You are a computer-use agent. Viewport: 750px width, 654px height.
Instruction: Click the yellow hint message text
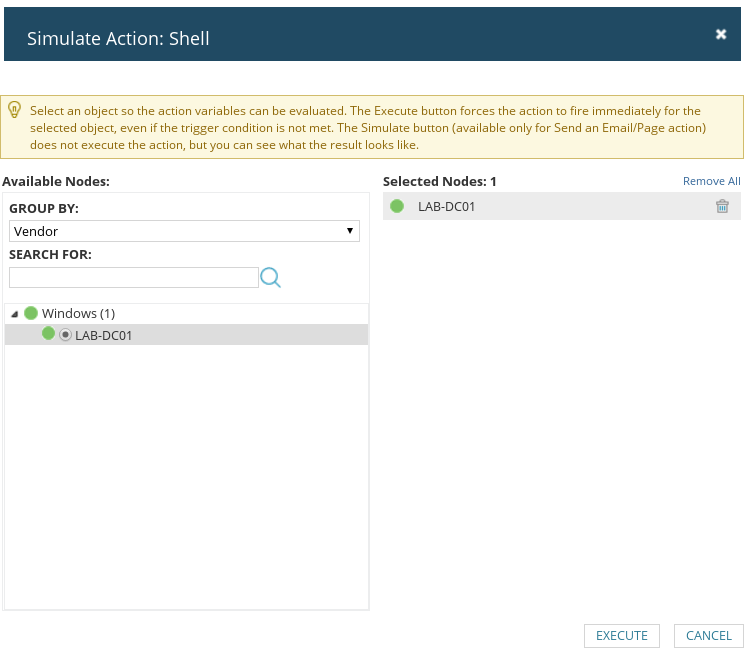pos(368,128)
